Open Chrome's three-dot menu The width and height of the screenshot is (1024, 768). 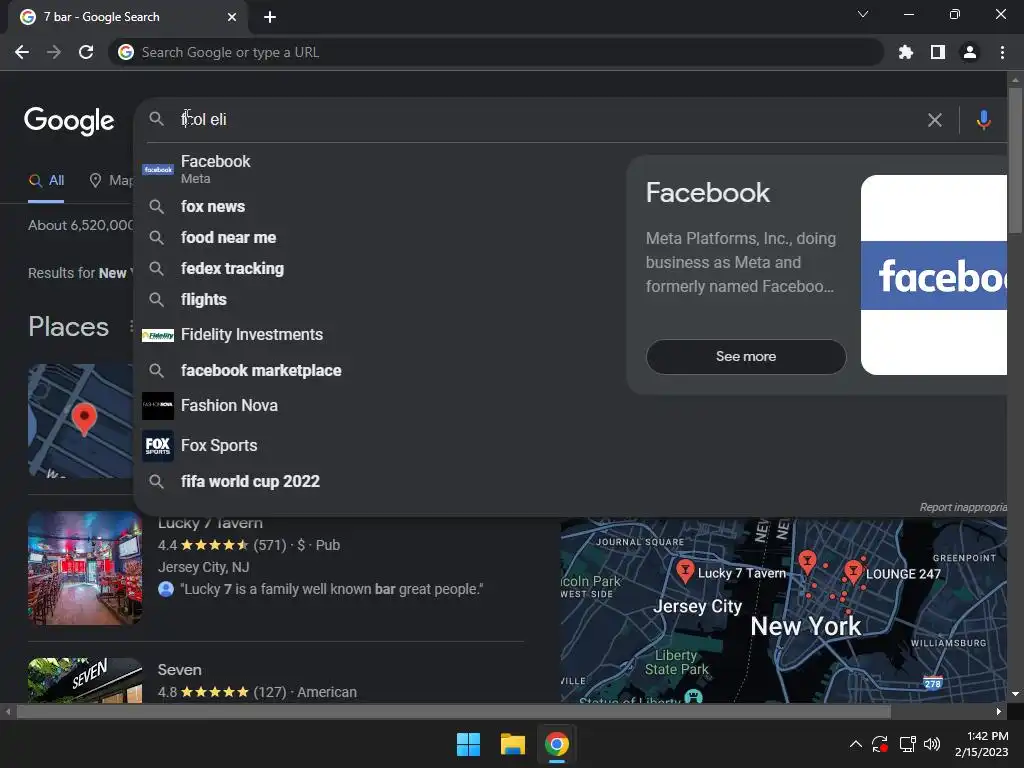(1002, 52)
